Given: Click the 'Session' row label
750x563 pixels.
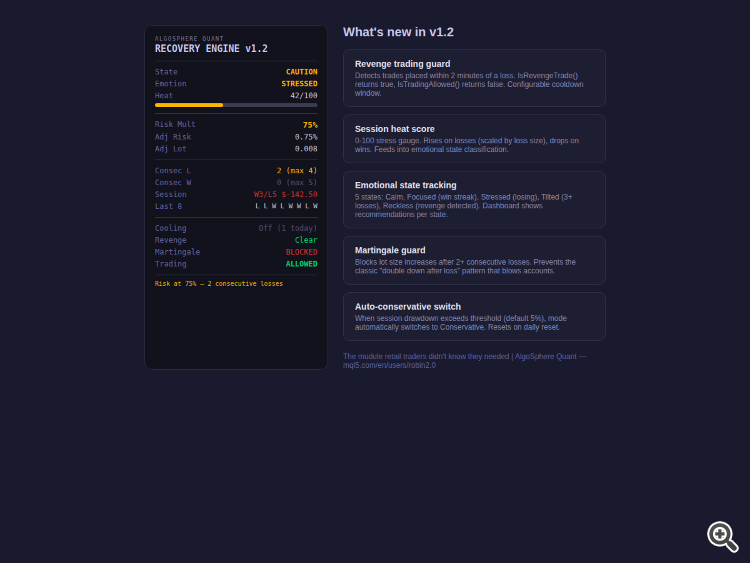Looking at the screenshot, I should (x=170, y=194).
